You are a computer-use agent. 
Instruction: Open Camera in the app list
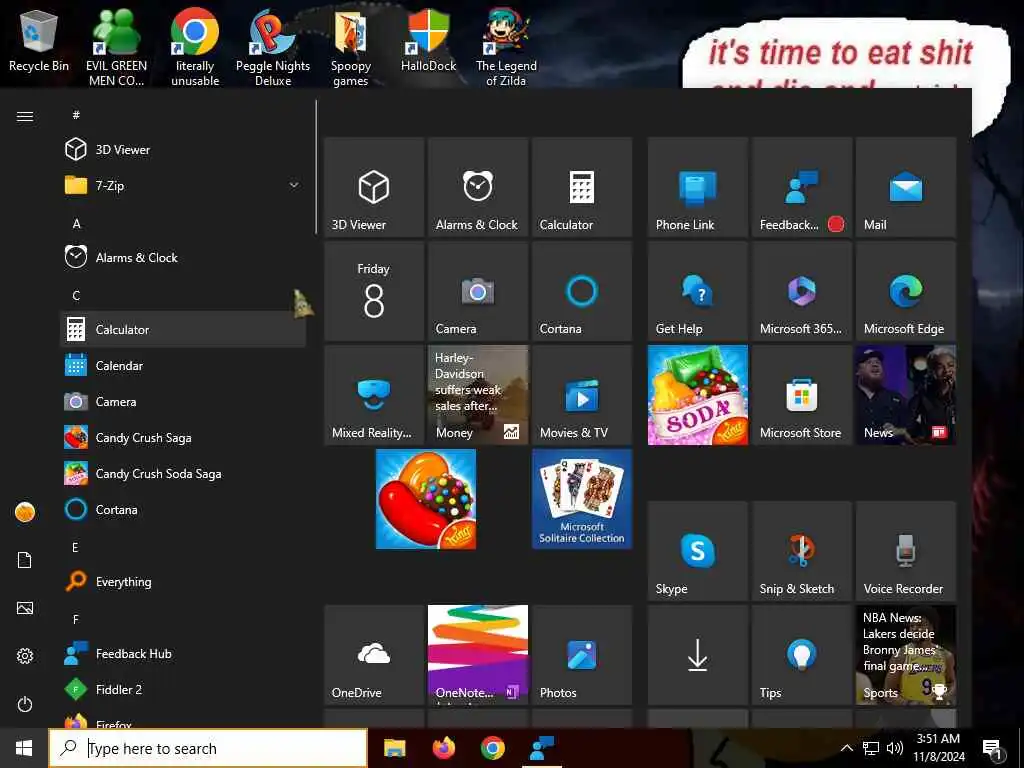pos(183,402)
